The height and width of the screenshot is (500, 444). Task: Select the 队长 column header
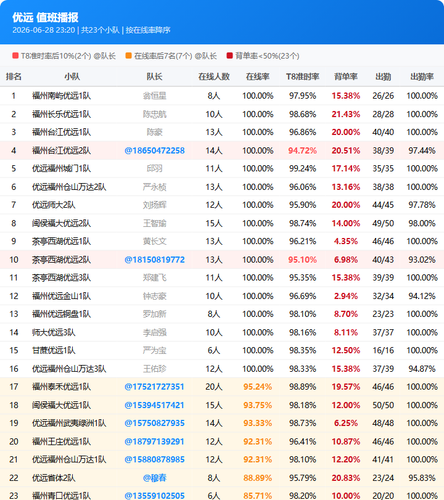[154, 77]
